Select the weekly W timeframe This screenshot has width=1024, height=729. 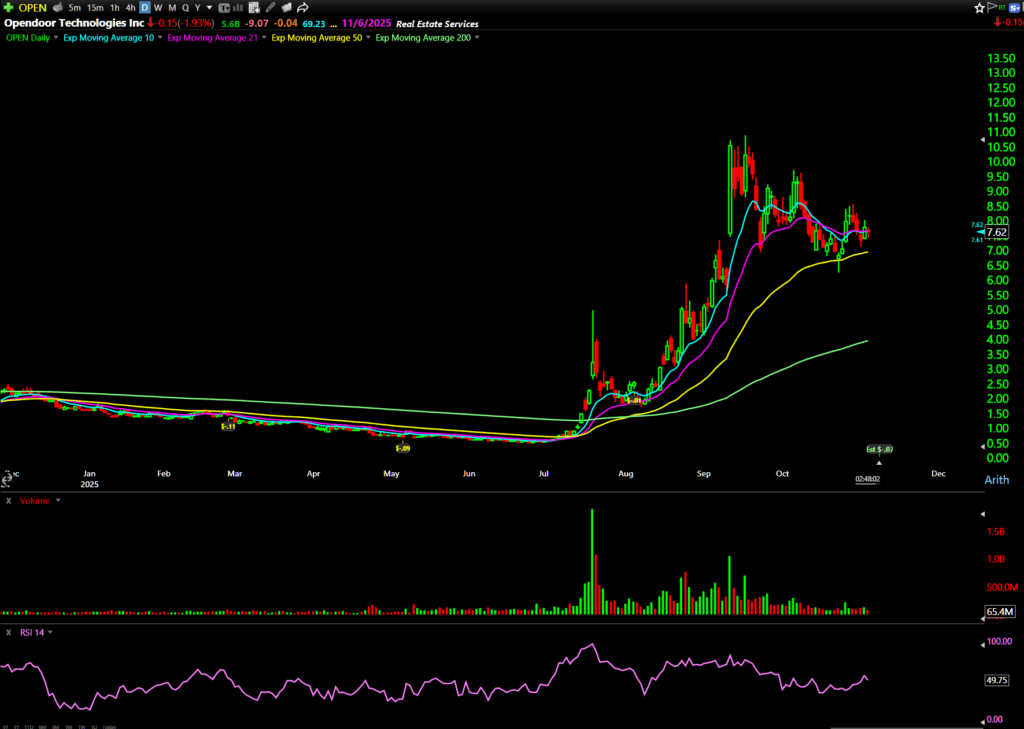158,8
